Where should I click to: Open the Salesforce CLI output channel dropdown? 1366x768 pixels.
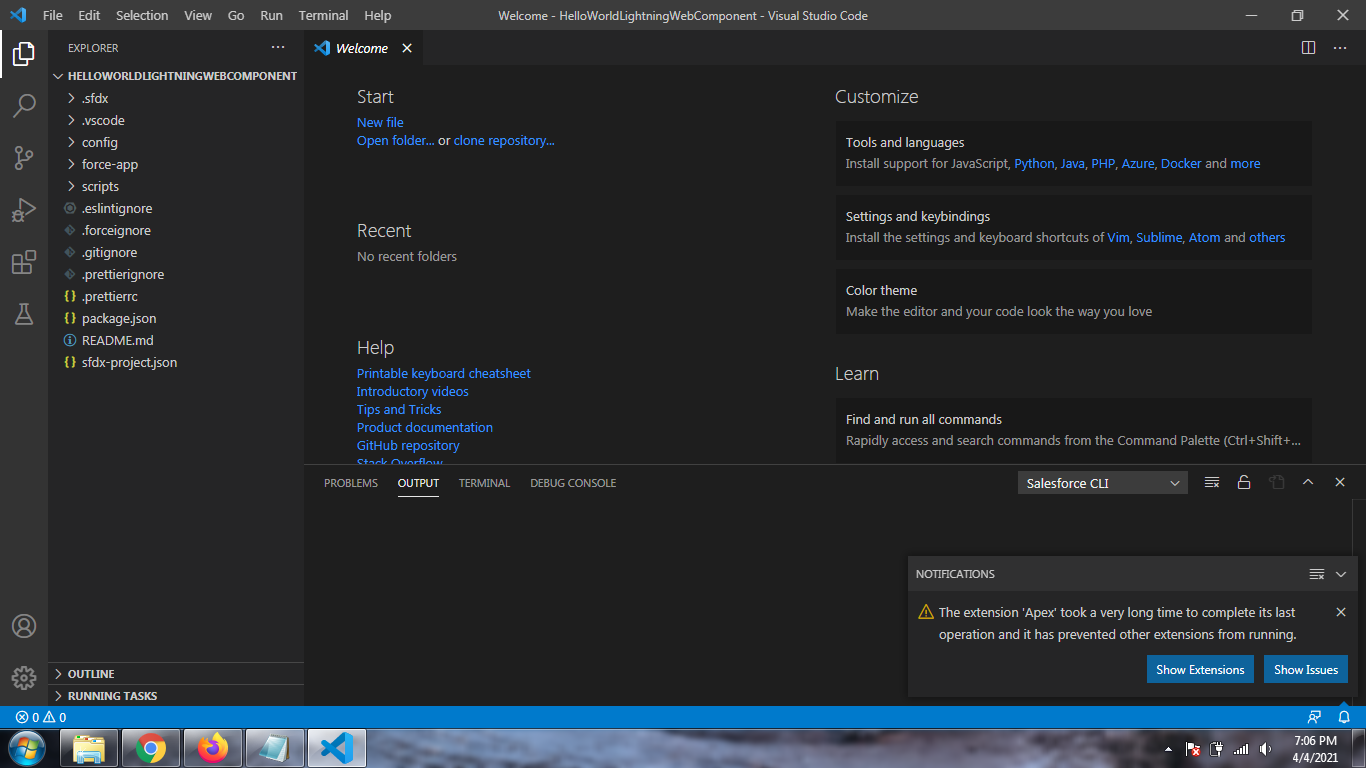(x=1102, y=482)
